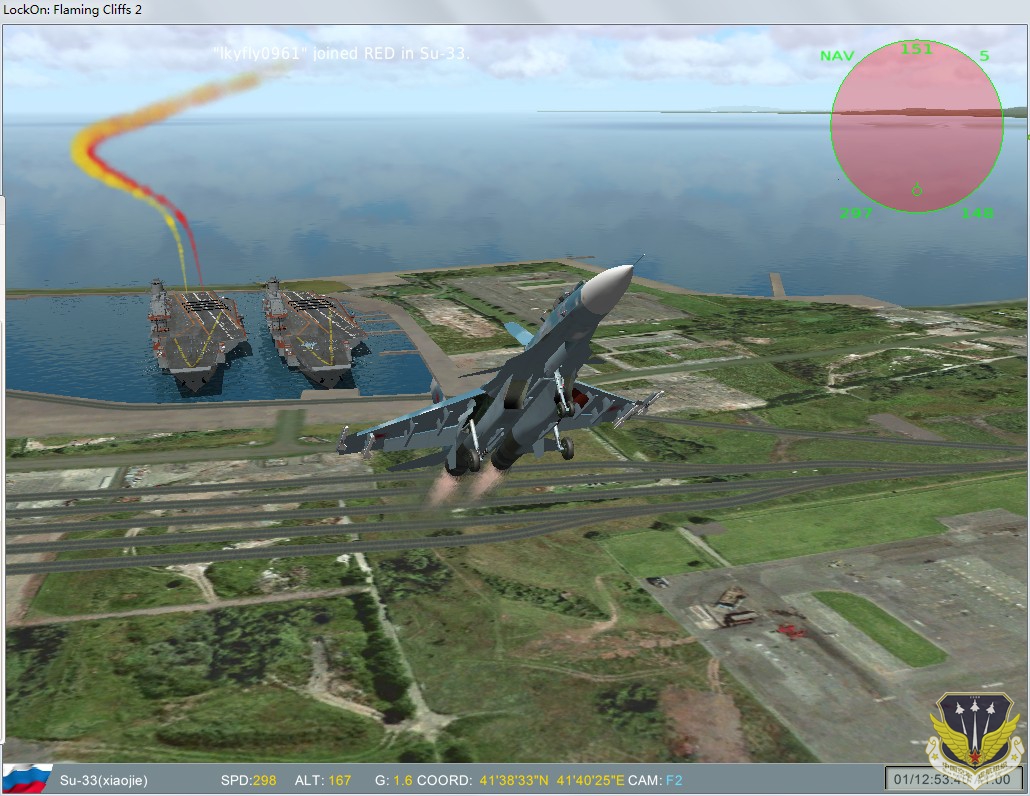Viewport: 1030px width, 796px height.
Task: Click the Russian flag icon in the status bar
Action: point(27,779)
